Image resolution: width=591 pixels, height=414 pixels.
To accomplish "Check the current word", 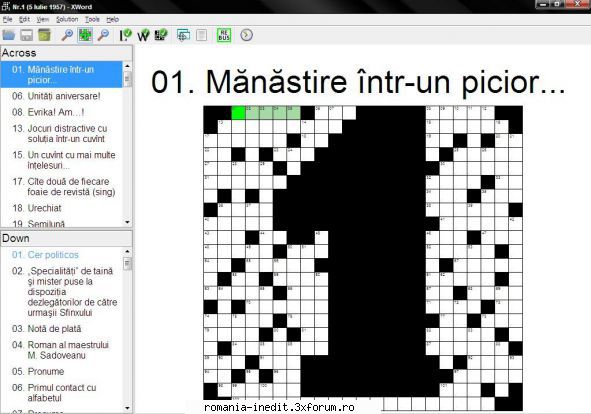I will click(143, 35).
